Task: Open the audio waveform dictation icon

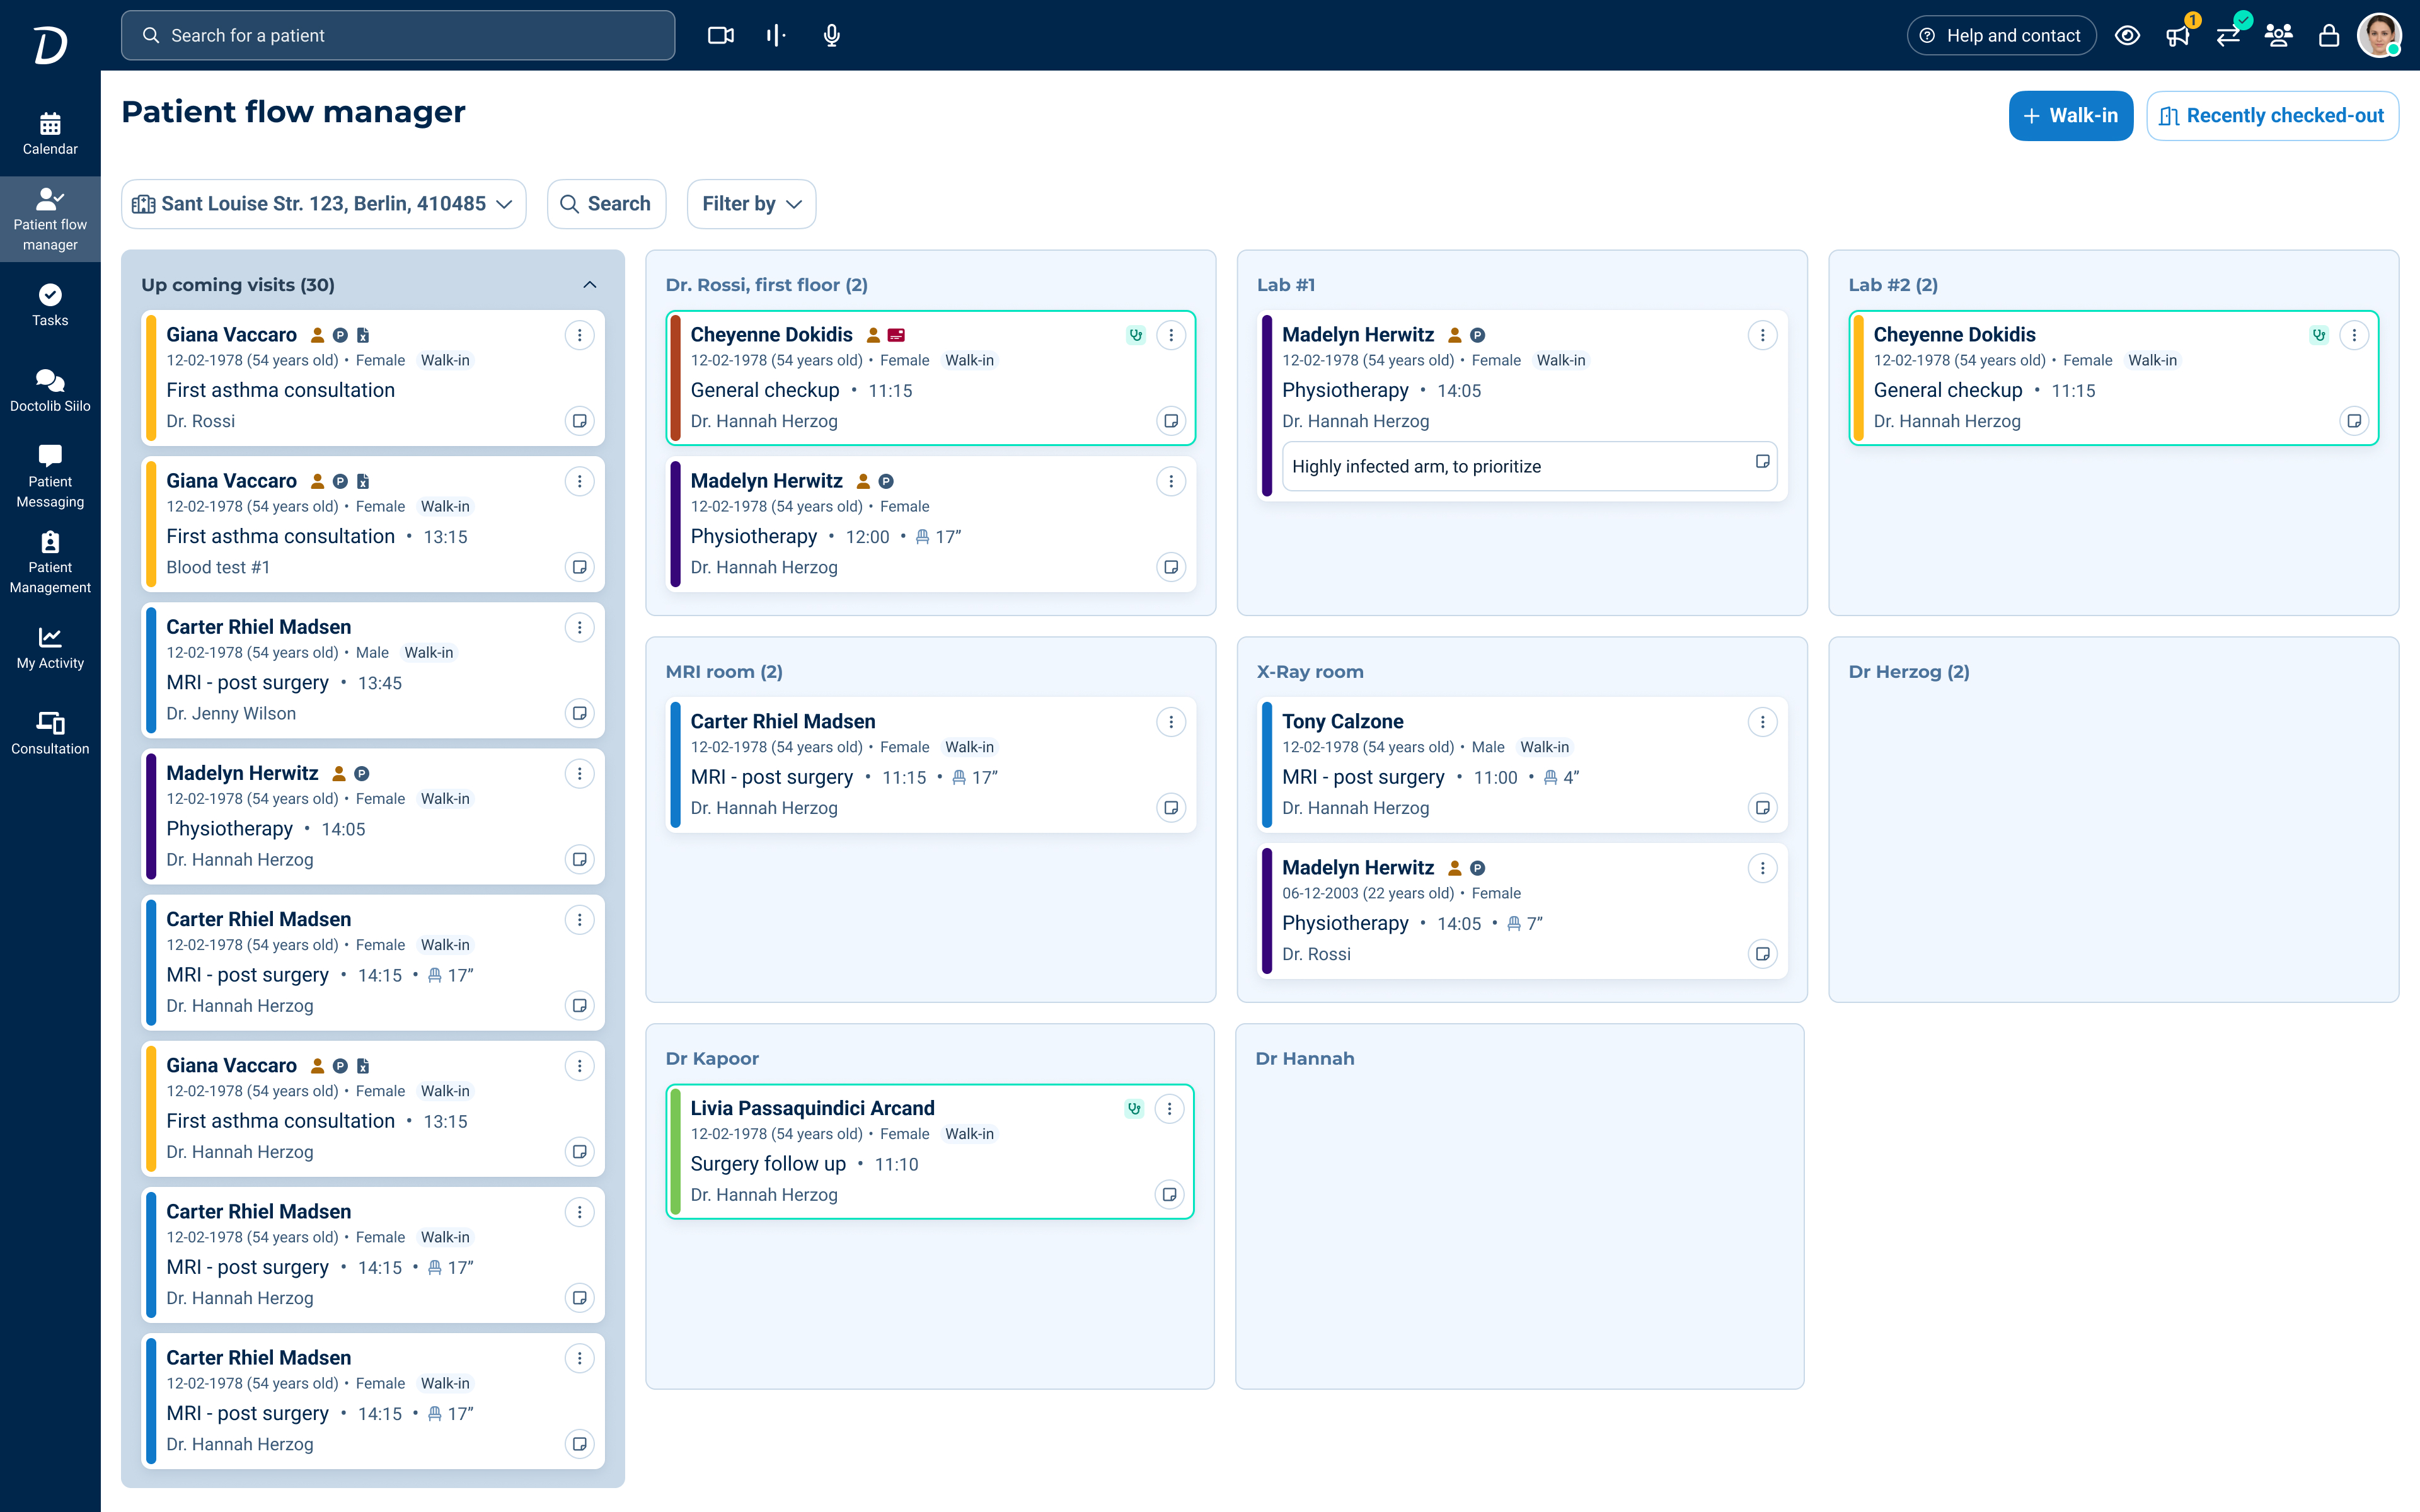Action: point(775,36)
